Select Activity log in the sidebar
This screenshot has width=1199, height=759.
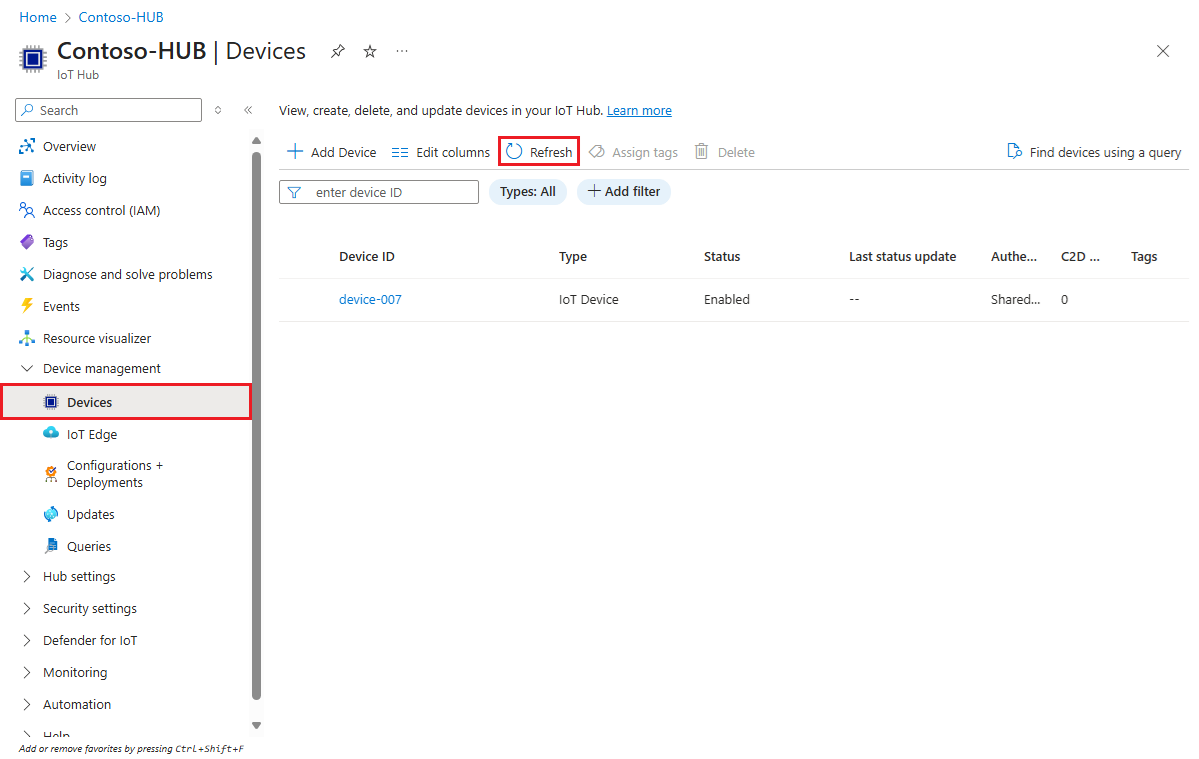tap(75, 178)
